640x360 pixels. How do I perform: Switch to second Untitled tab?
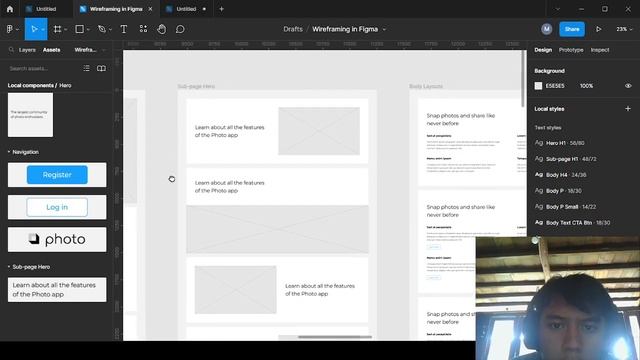tap(187, 9)
